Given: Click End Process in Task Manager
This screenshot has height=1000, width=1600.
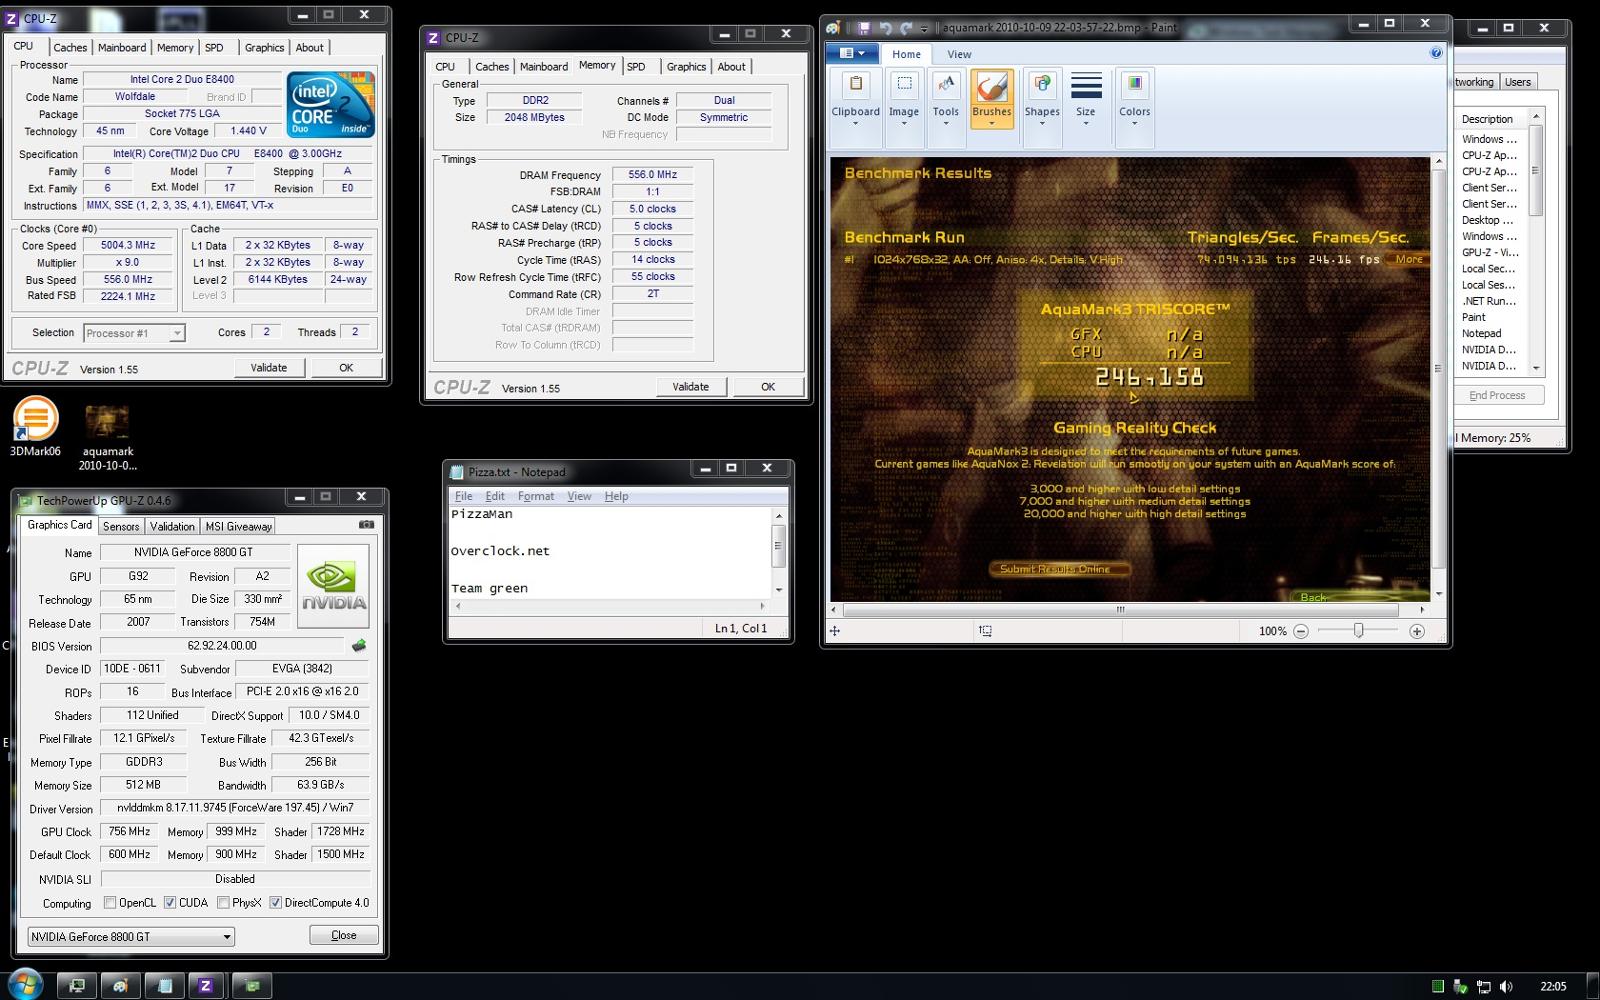Looking at the screenshot, I should pyautogui.click(x=1497, y=395).
